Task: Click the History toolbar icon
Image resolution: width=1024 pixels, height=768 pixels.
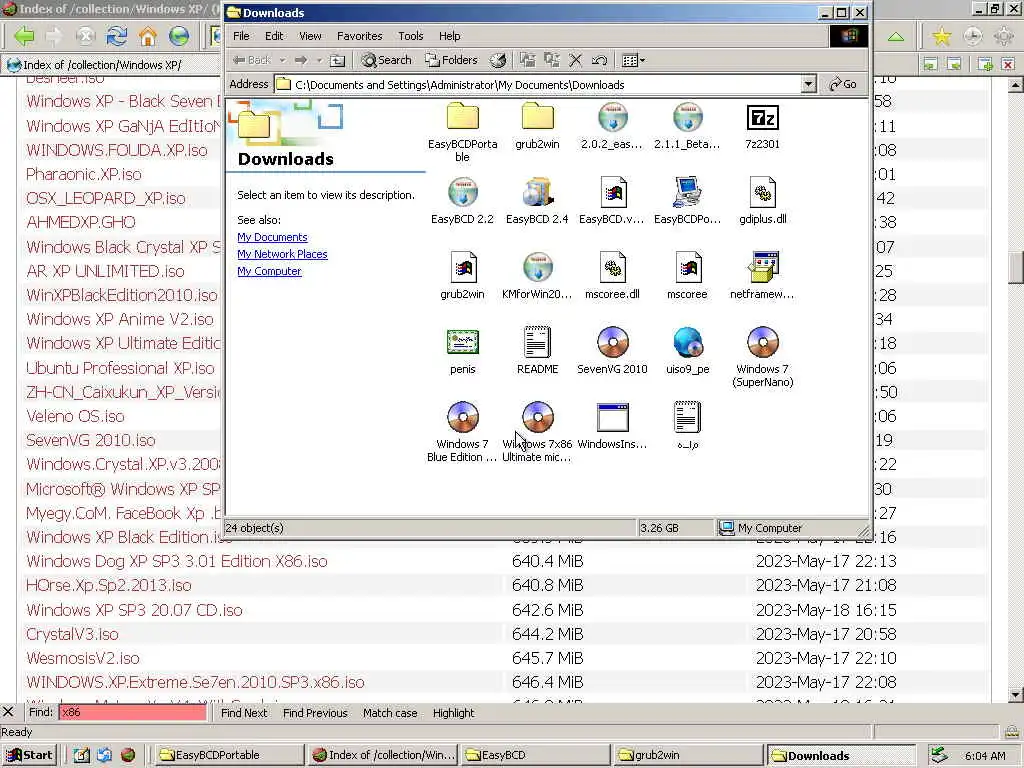Action: click(498, 61)
